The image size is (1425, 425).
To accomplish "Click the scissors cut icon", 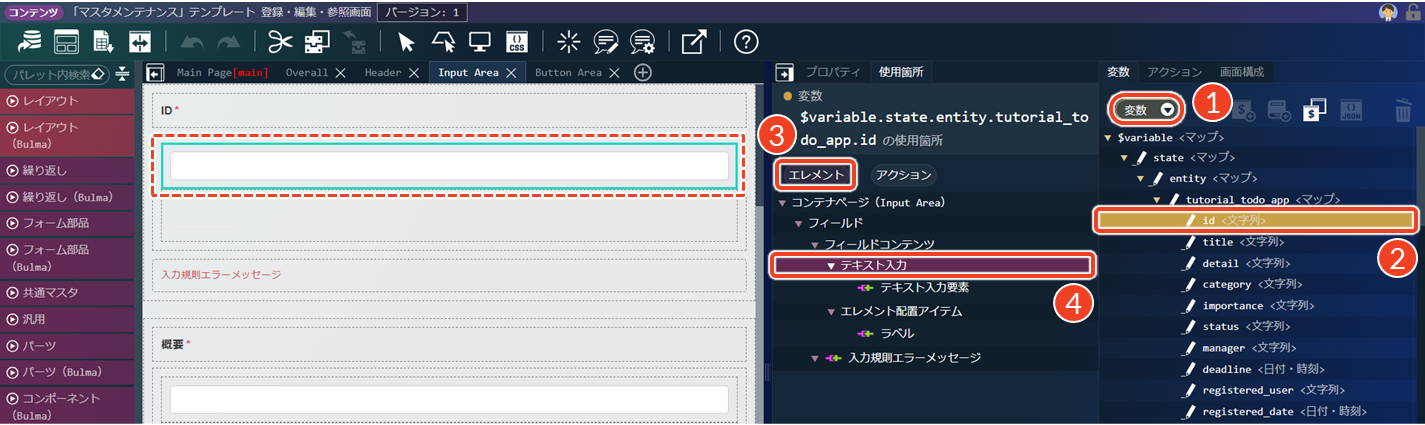I will [281, 41].
